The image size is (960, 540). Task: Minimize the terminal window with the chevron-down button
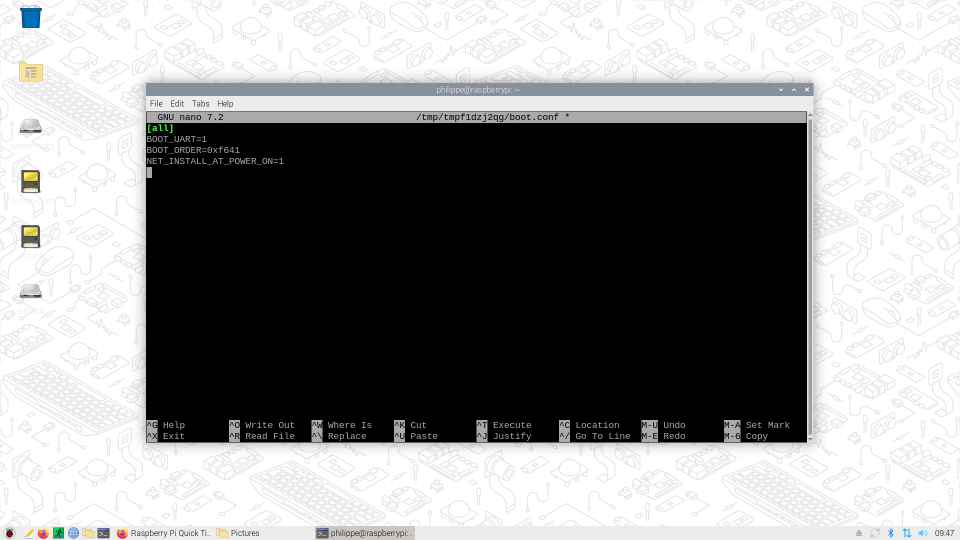click(x=781, y=90)
